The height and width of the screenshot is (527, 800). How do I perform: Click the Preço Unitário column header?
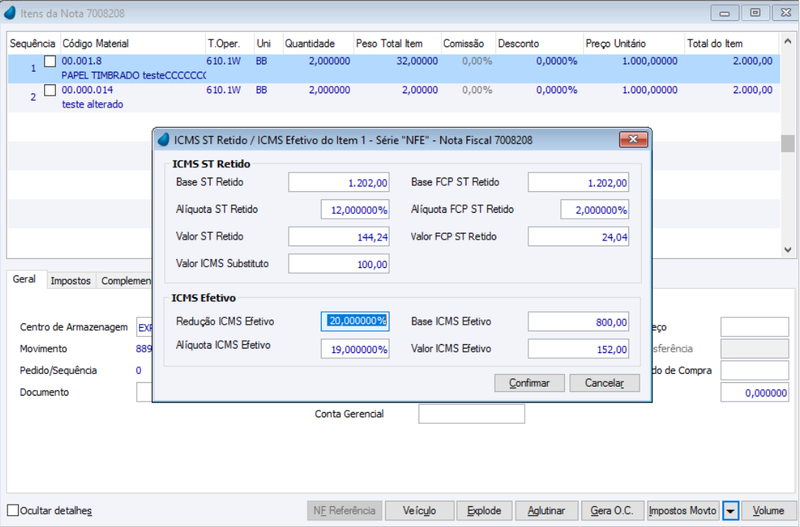pos(634,43)
